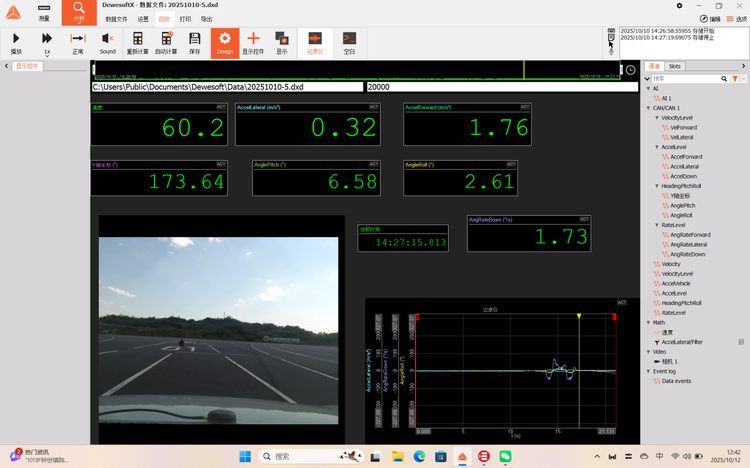Mute playback with the Sound icon
Viewport: 750px width, 468px height.
tap(107, 41)
